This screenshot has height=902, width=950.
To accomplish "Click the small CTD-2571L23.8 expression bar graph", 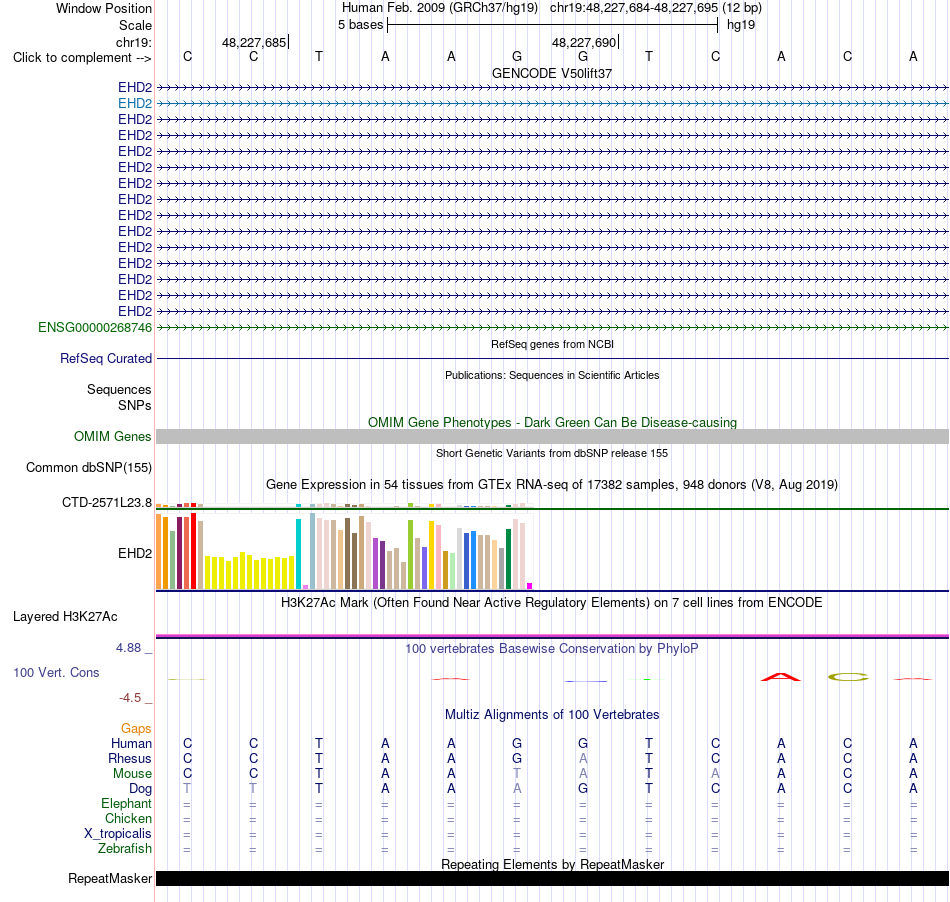I will coord(344,505).
